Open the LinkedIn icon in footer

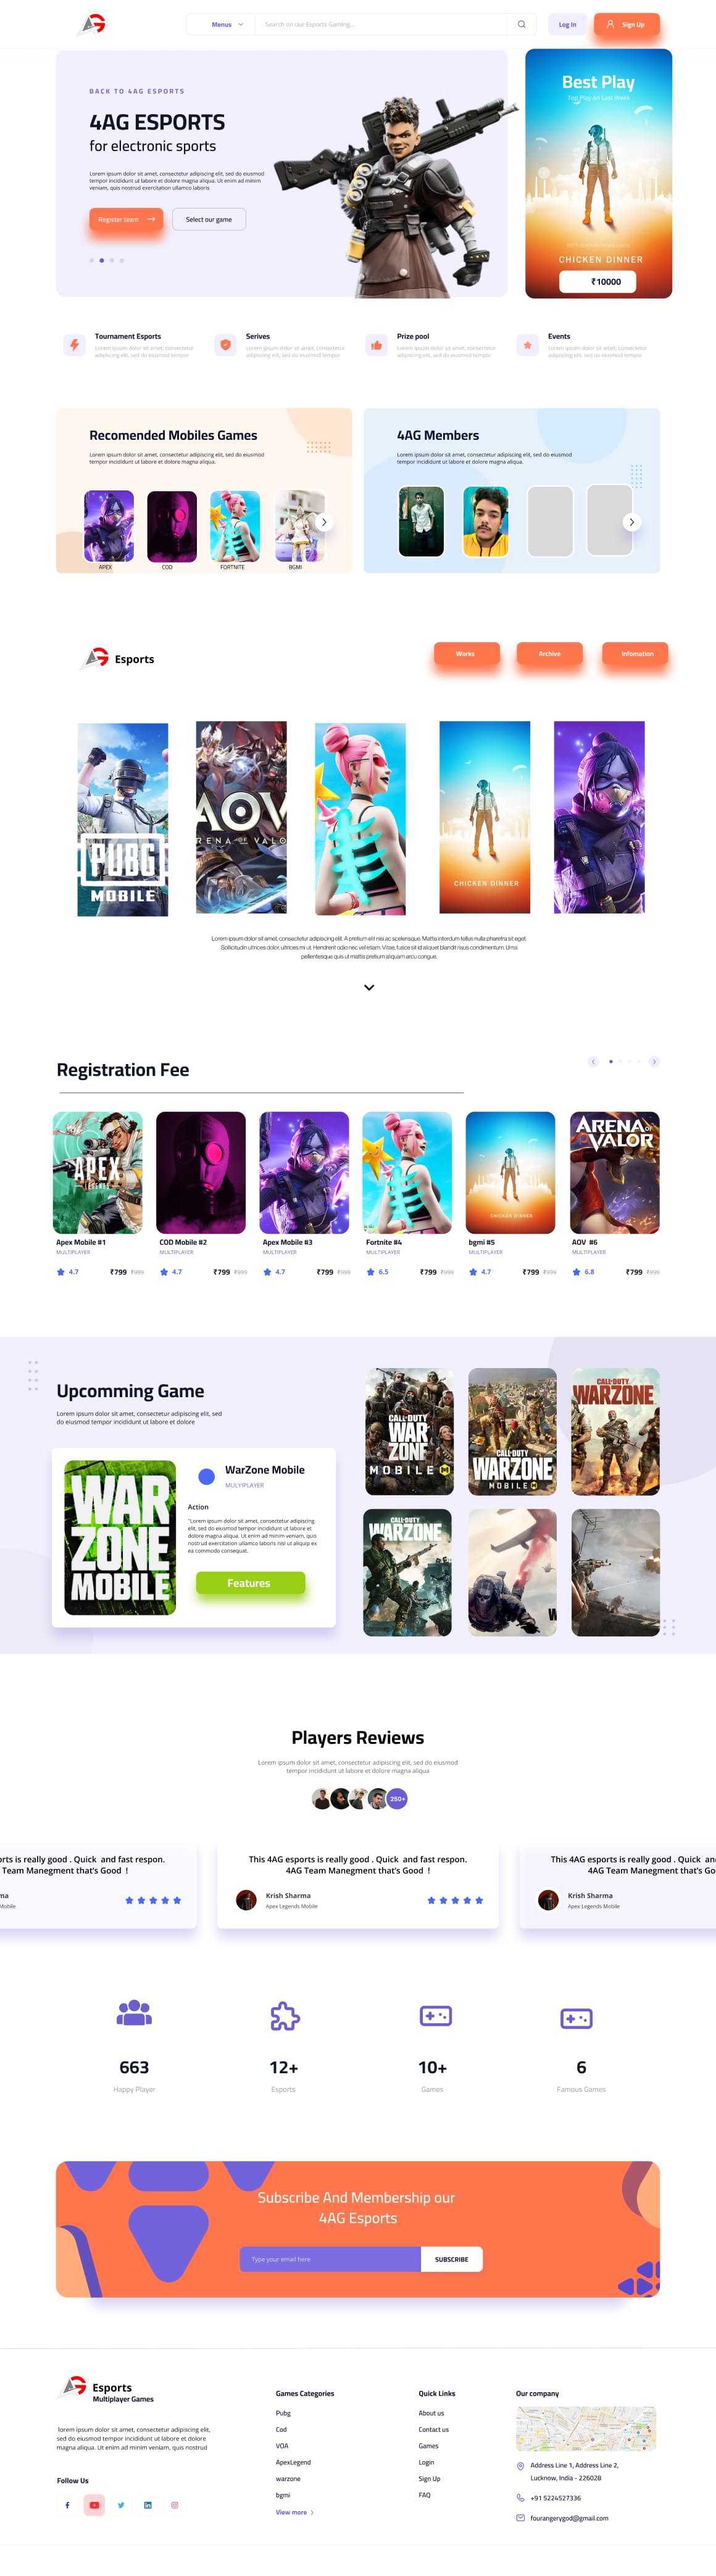click(148, 2505)
